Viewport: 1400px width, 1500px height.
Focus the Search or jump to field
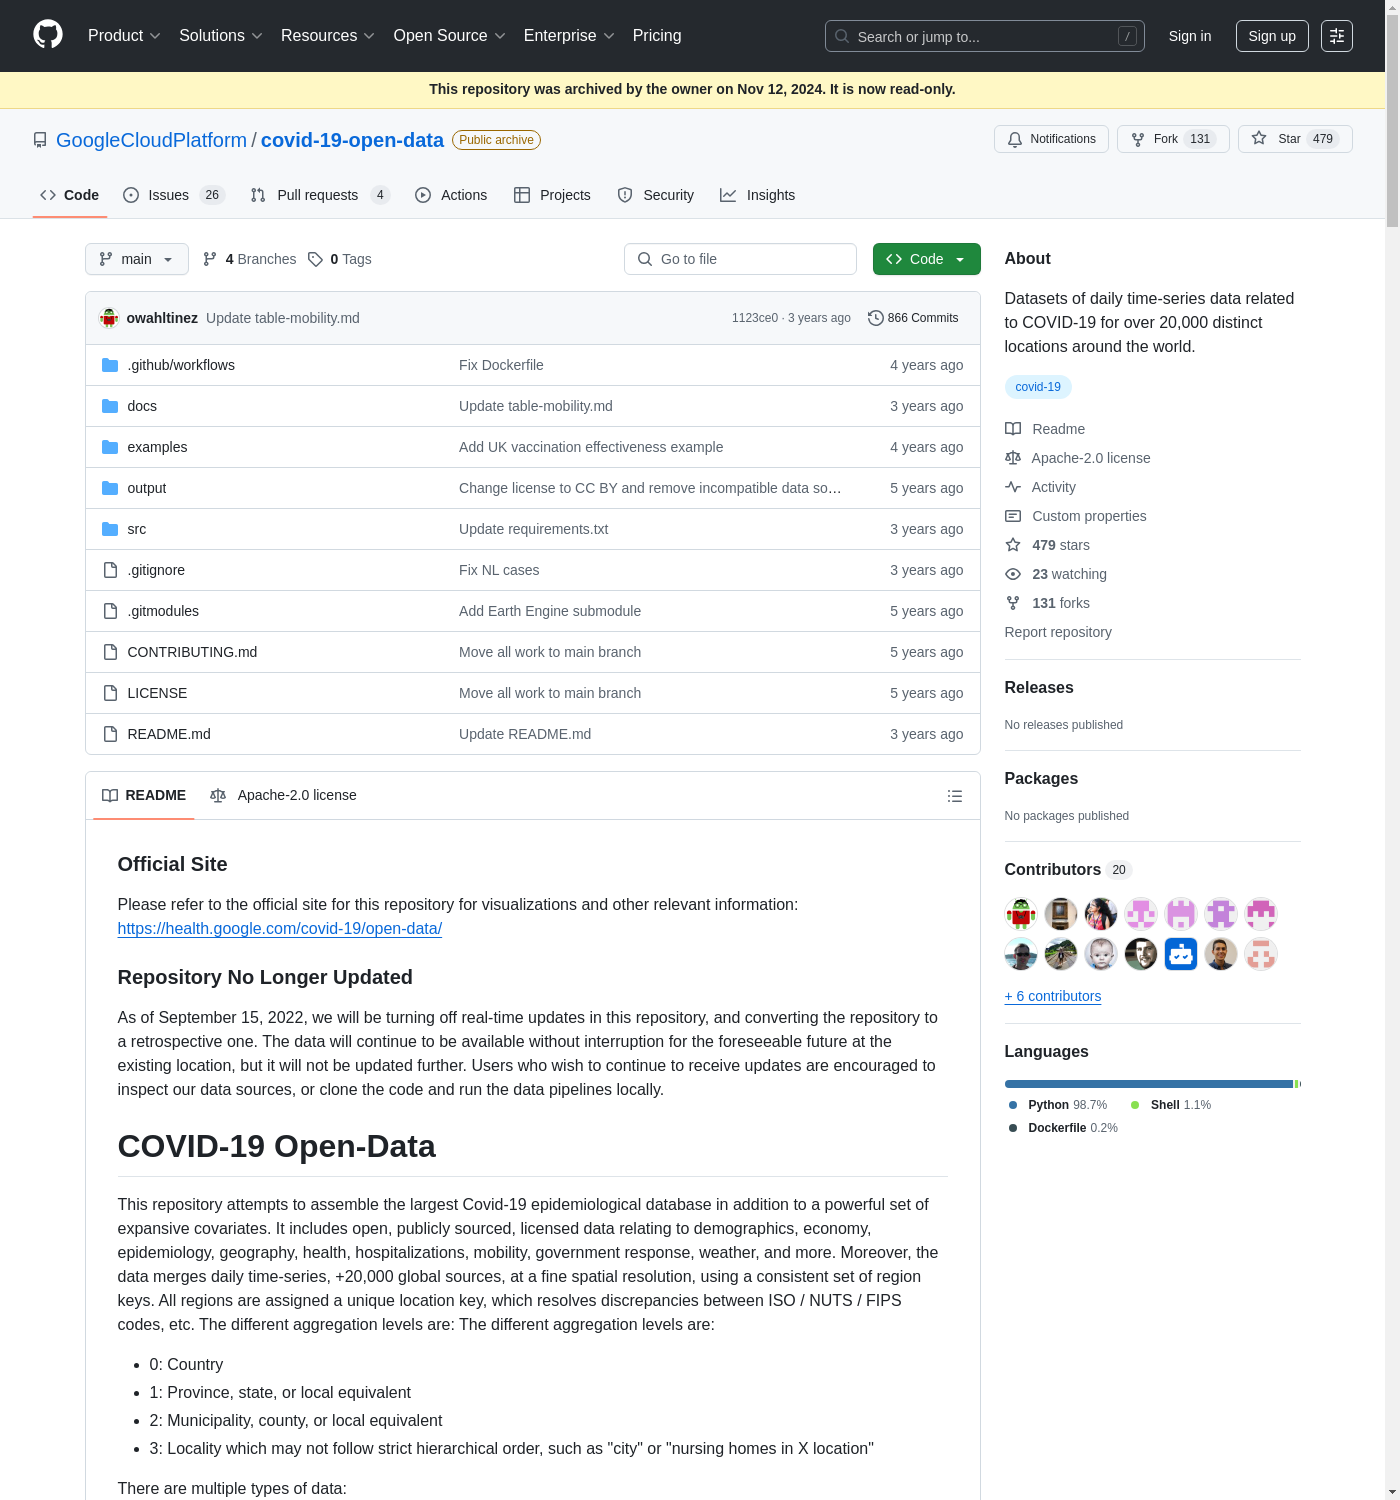[x=985, y=36]
